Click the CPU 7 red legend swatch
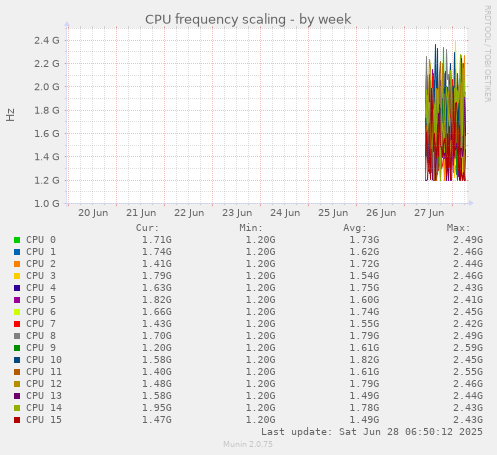Screen dimensions: 497x455 (x=17, y=324)
